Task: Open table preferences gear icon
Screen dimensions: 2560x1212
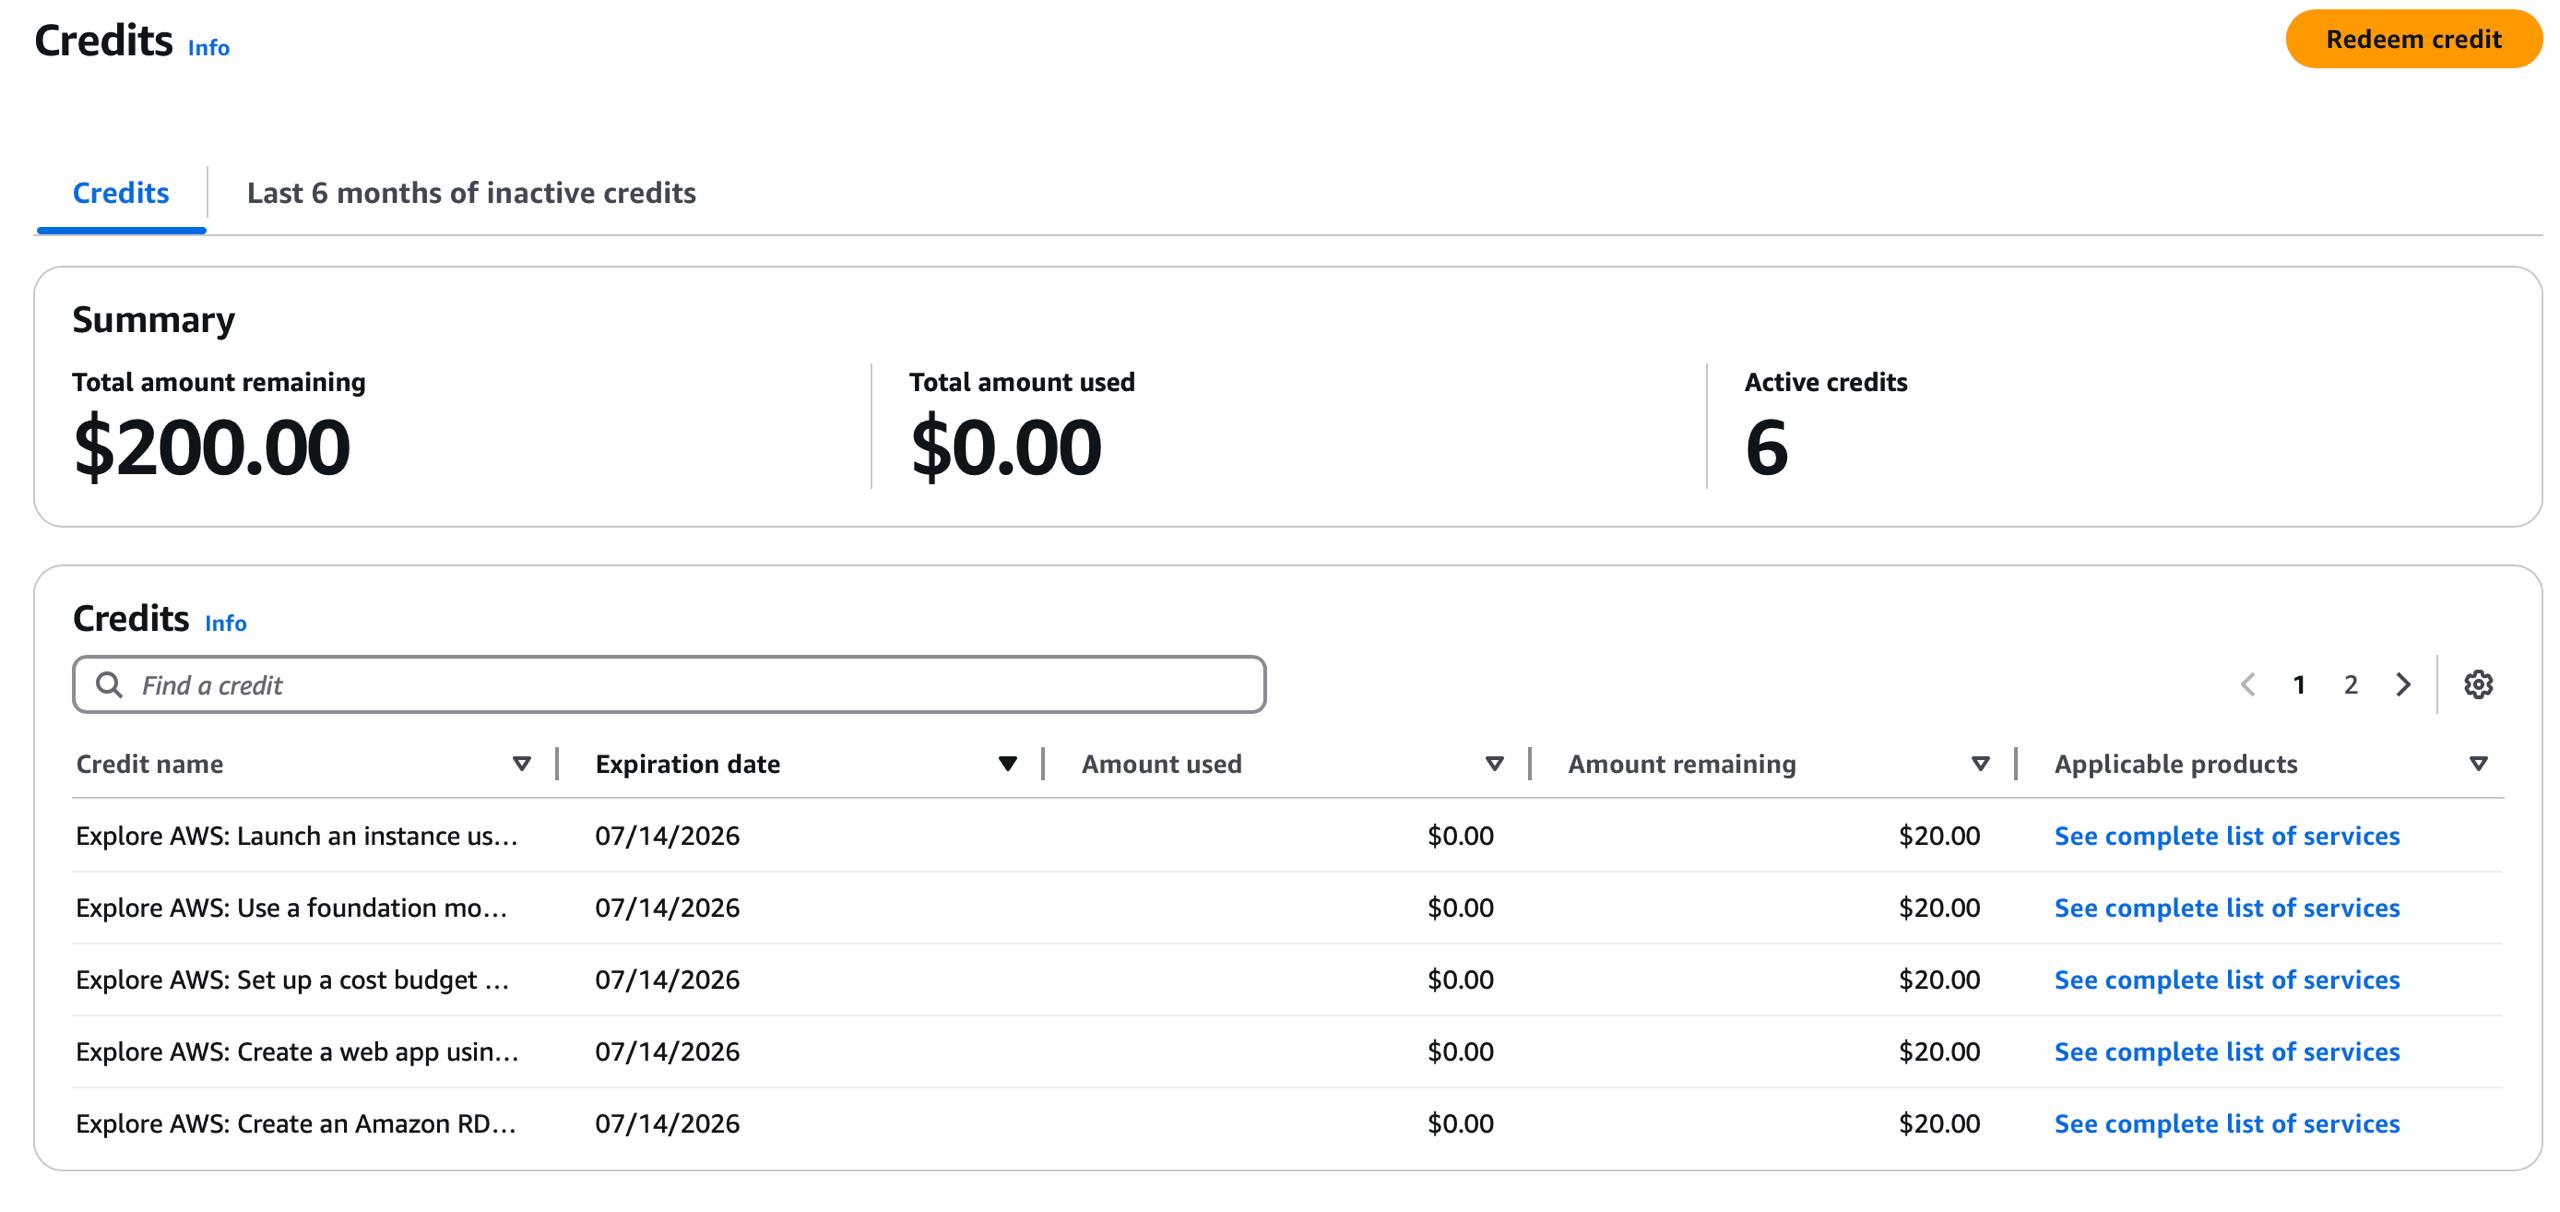Action: [2477, 685]
